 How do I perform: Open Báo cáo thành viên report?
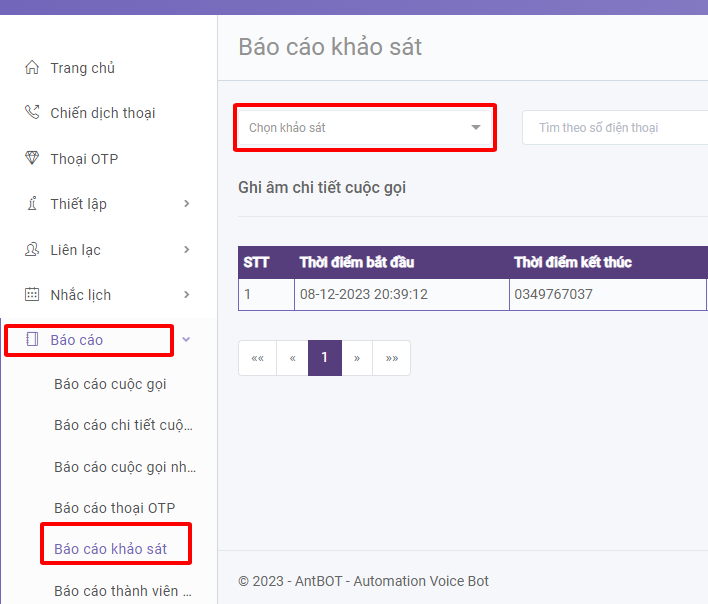(123, 591)
